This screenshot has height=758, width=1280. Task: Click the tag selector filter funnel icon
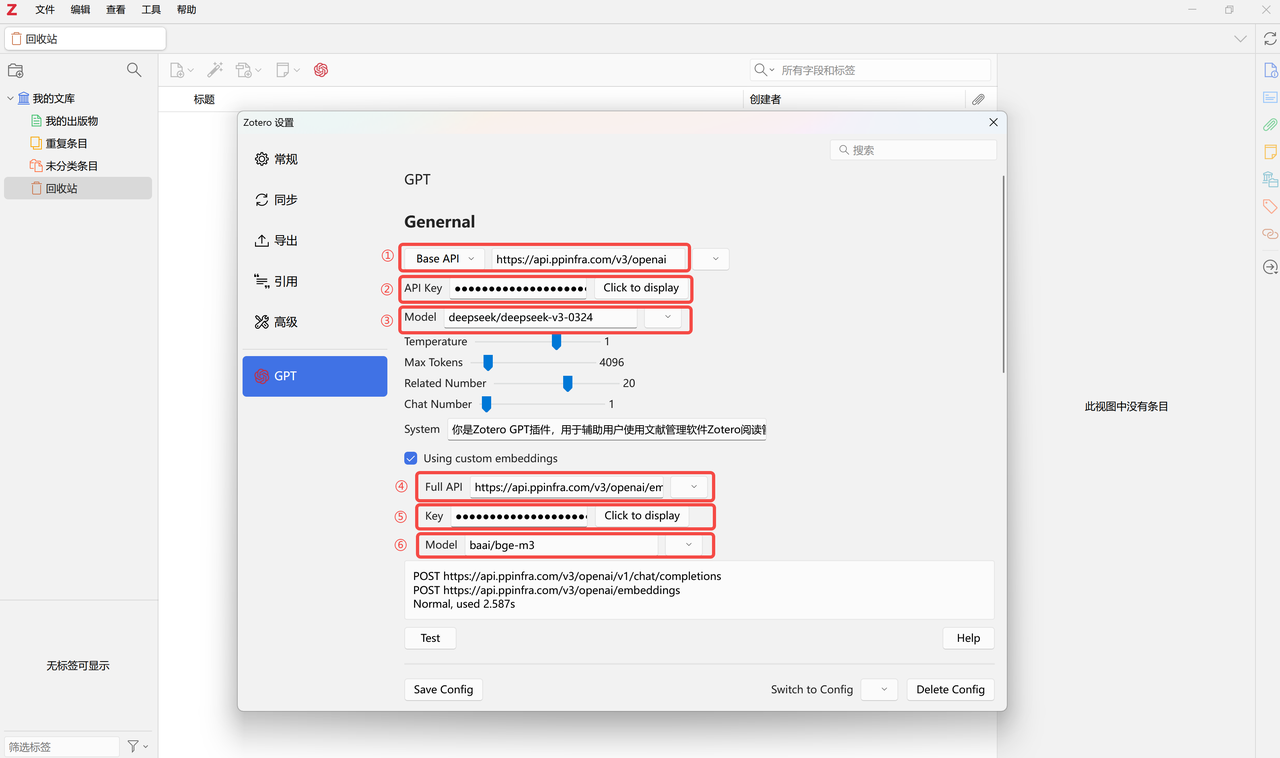pyautogui.click(x=132, y=746)
